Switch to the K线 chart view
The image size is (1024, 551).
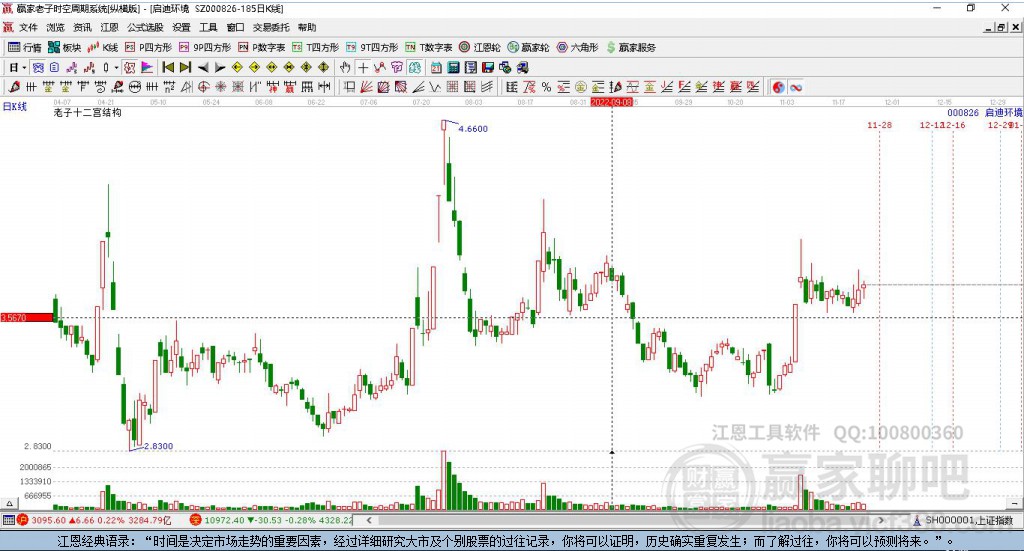(103, 47)
